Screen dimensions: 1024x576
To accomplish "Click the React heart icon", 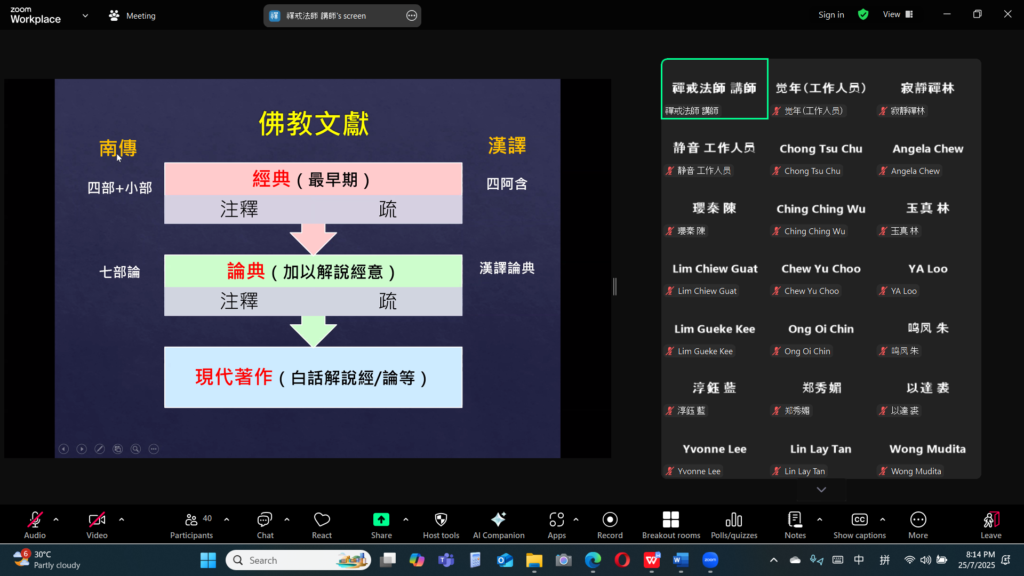I will pos(322,524).
